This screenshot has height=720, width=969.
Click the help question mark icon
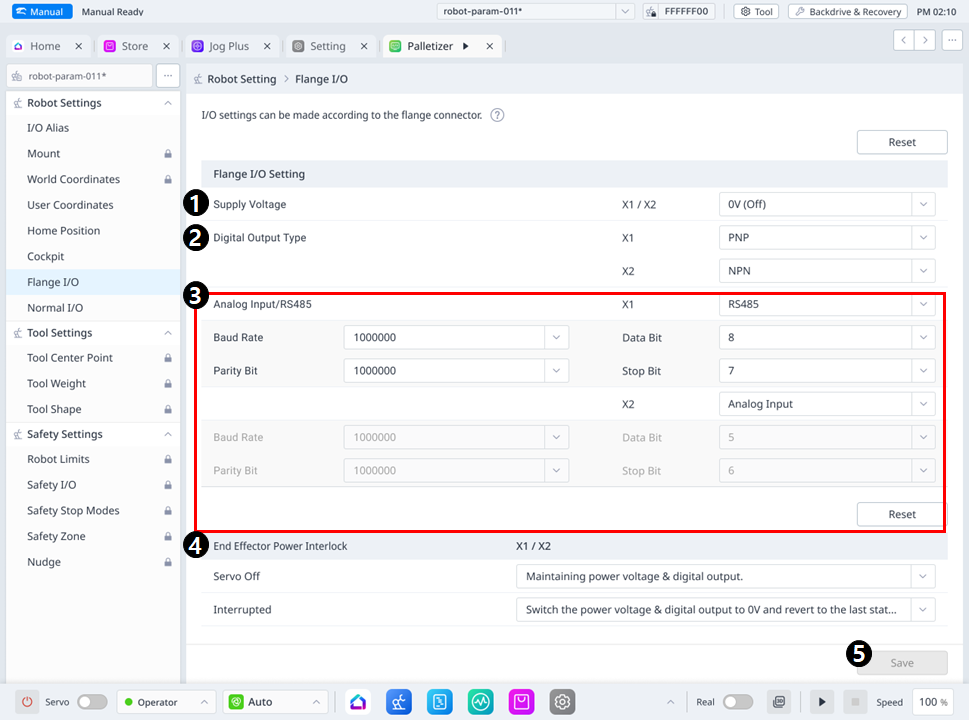tap(497, 115)
